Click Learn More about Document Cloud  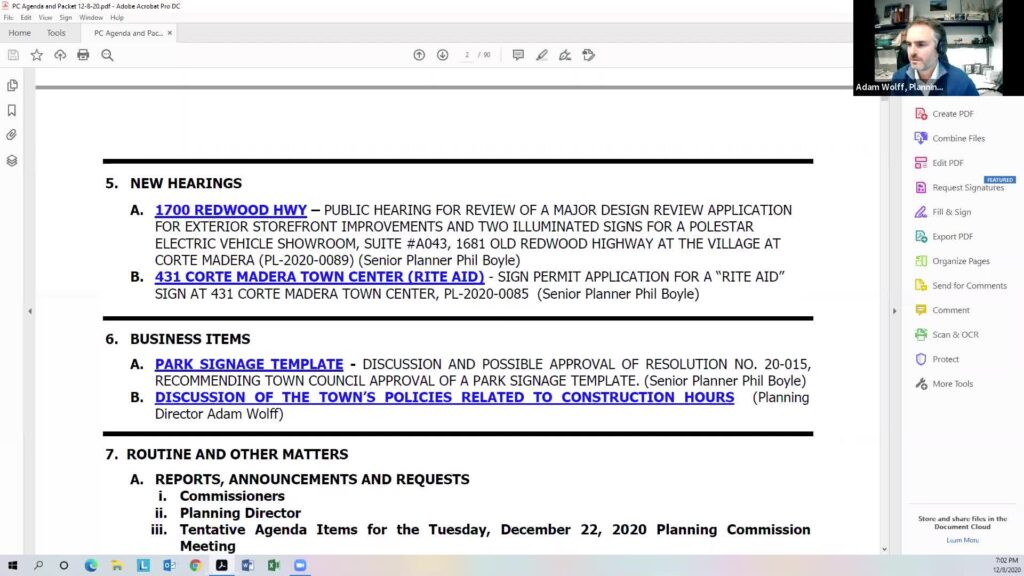pyautogui.click(x=962, y=540)
